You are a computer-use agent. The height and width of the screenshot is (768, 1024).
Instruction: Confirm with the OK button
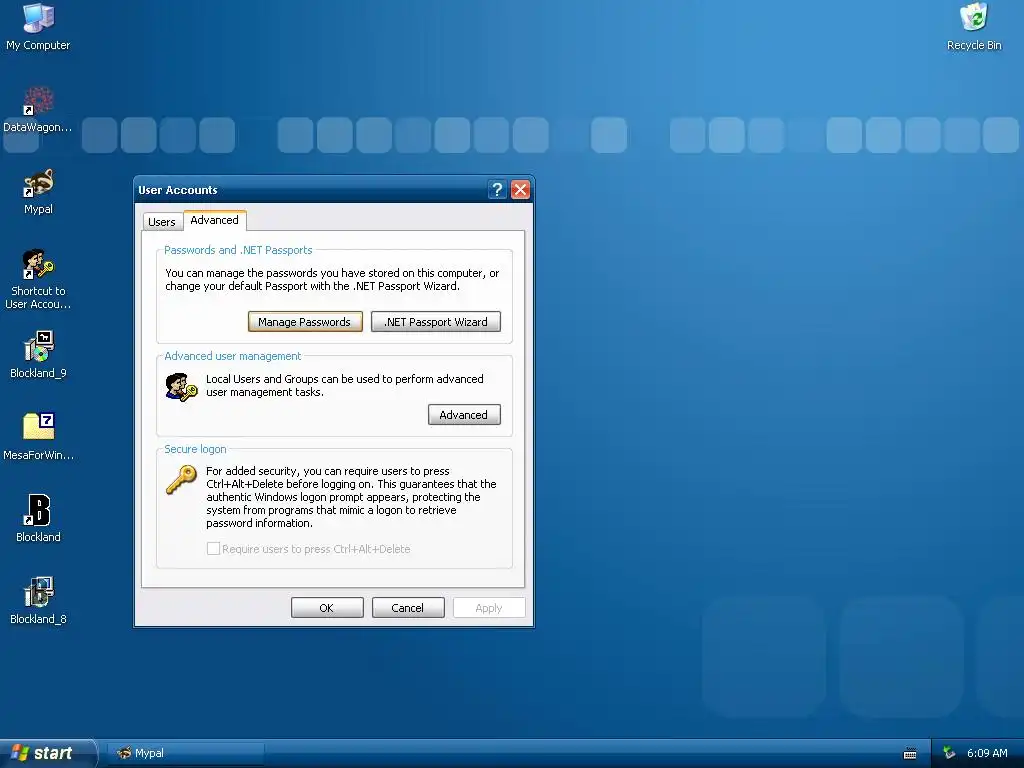pos(327,608)
